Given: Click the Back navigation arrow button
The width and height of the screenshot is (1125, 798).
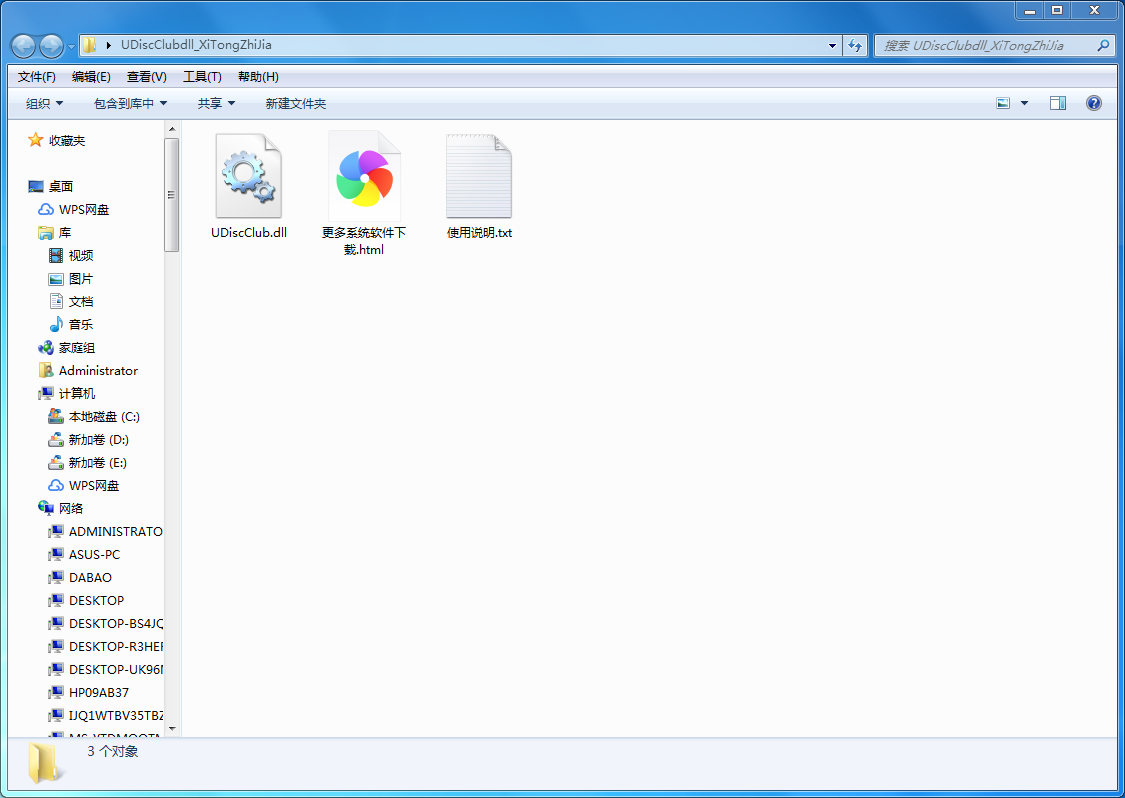Looking at the screenshot, I should (x=24, y=46).
